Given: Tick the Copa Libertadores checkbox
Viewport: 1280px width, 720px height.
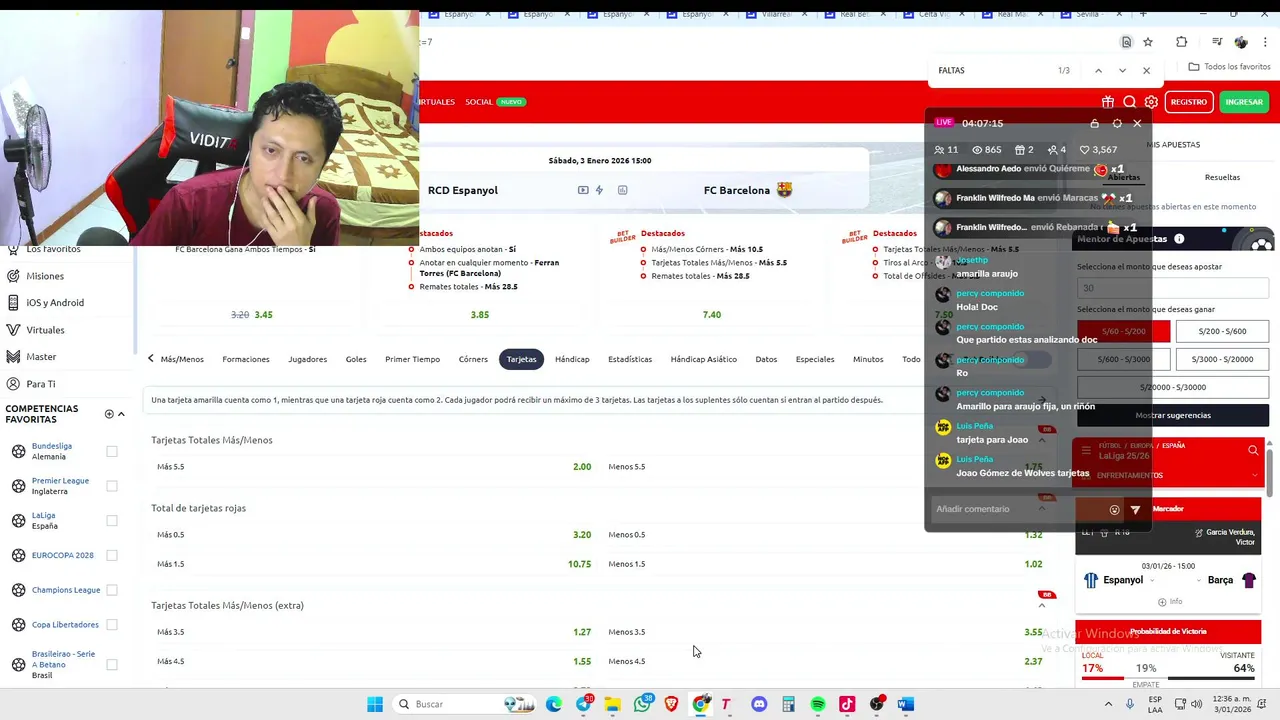Looking at the screenshot, I should tap(112, 625).
